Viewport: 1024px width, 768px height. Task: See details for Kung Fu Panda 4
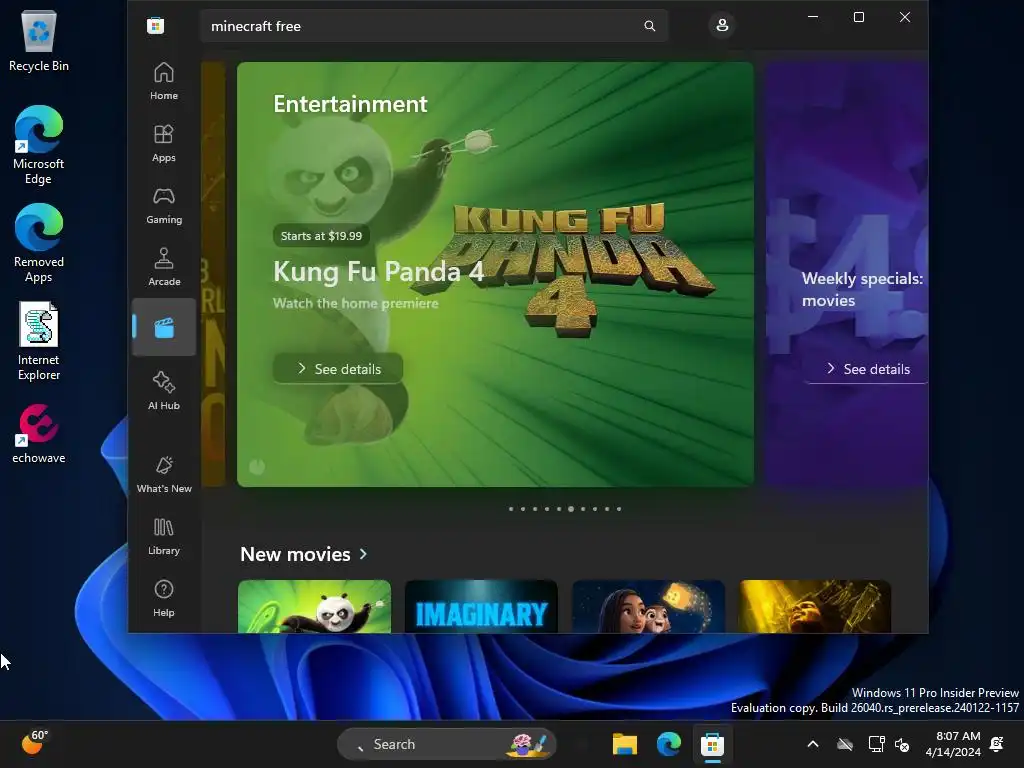(338, 369)
